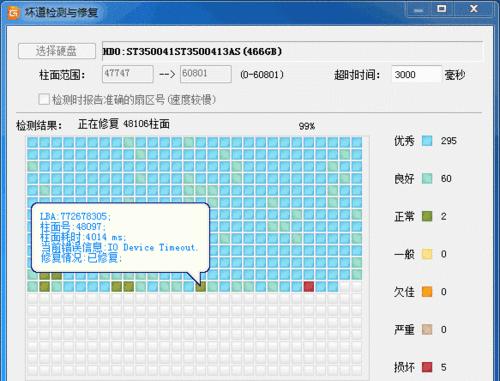This screenshot has width=500, height=381.
Task: Click the olive block under tooltip pointer
Action: (201, 286)
